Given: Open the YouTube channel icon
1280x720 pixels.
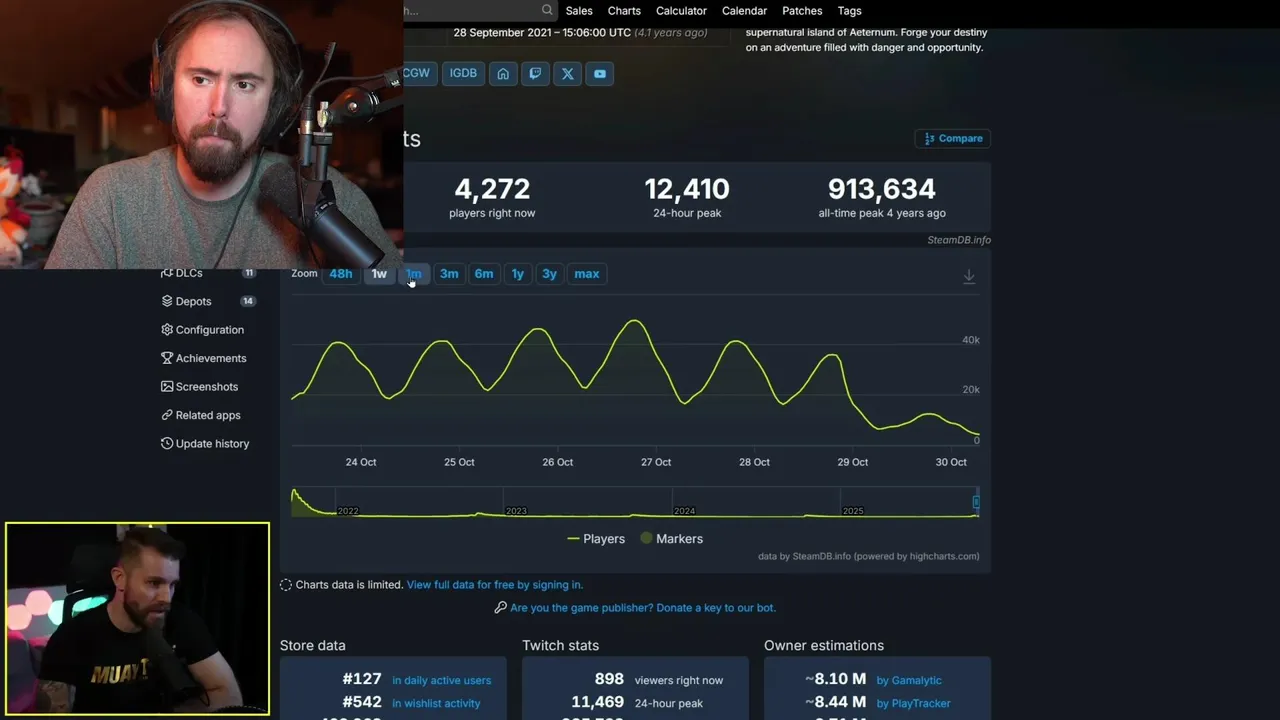Looking at the screenshot, I should [x=599, y=73].
